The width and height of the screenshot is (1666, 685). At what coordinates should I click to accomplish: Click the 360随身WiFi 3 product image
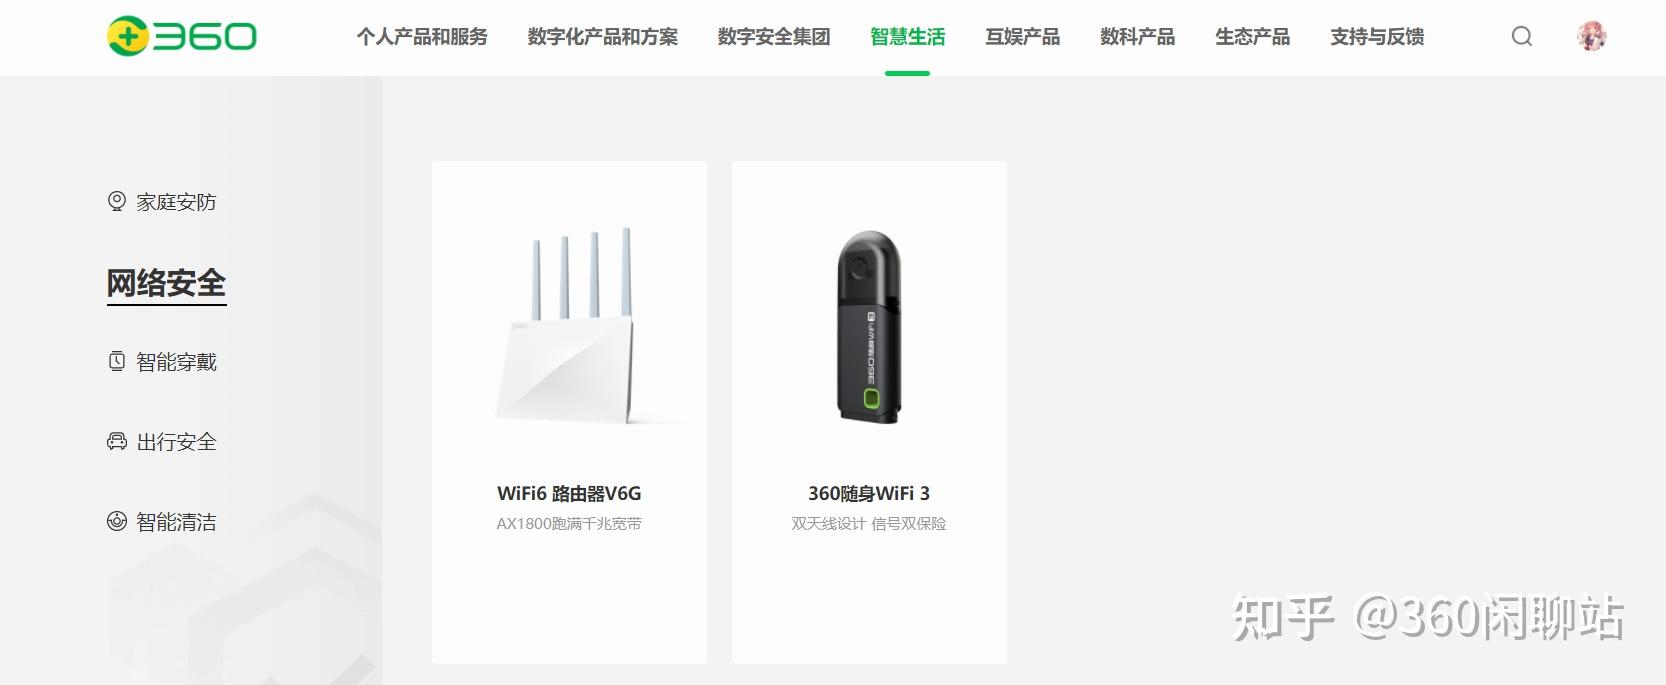(869, 327)
